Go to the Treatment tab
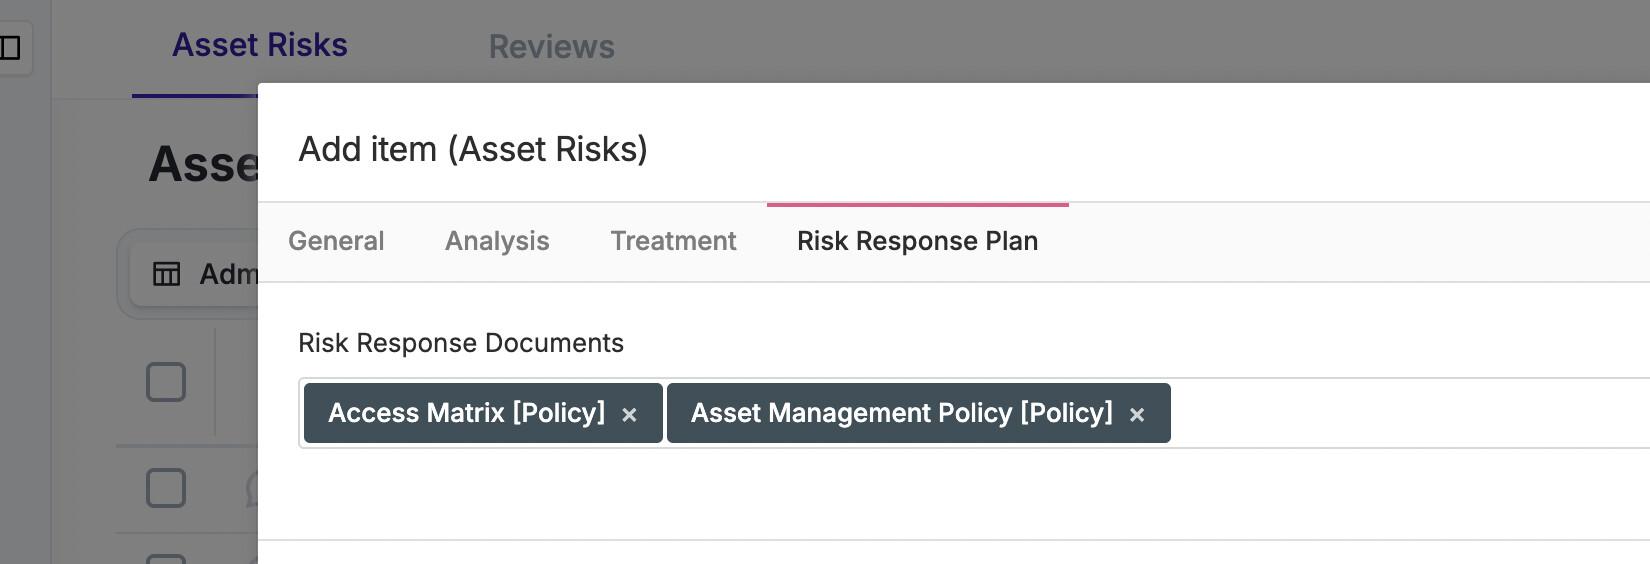 pyautogui.click(x=673, y=241)
